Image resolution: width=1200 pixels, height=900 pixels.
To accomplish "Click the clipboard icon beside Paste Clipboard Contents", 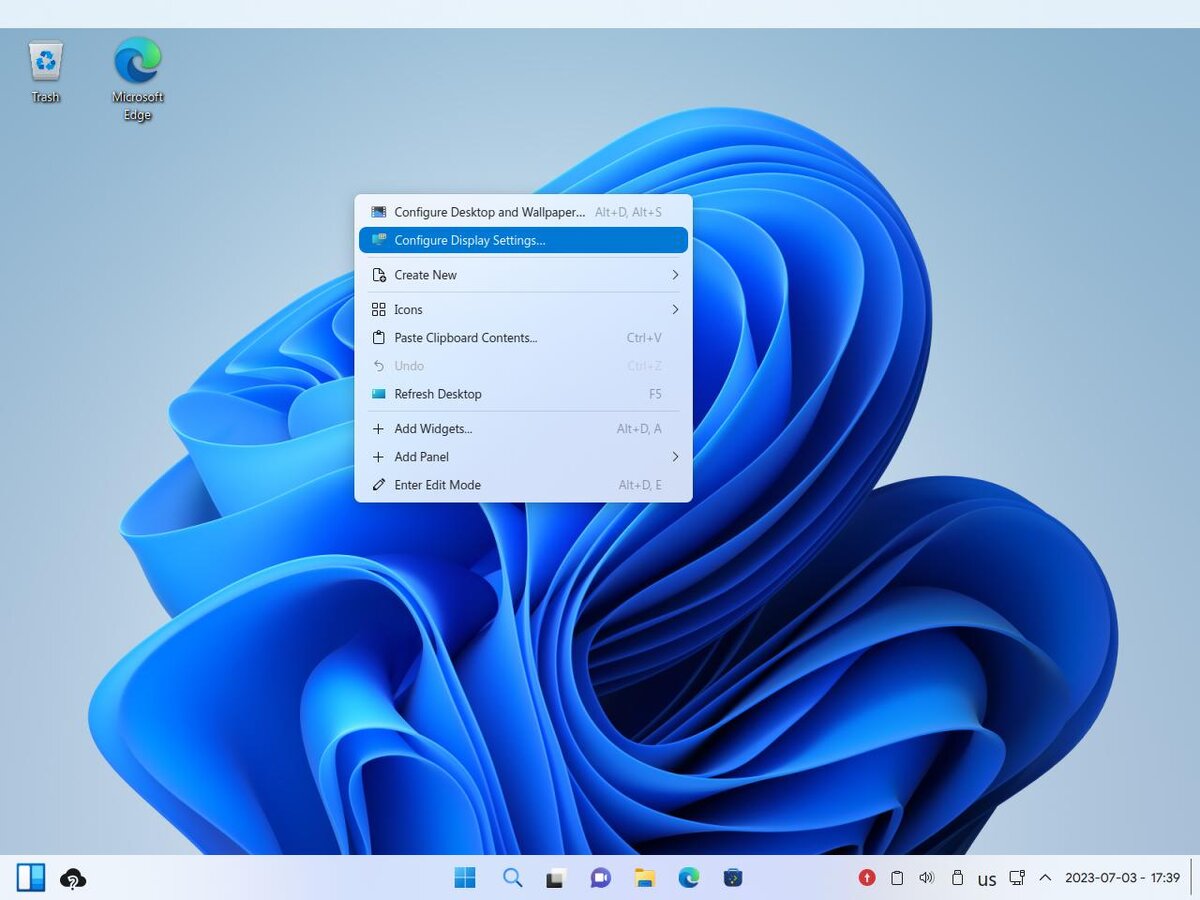I will pyautogui.click(x=378, y=338).
